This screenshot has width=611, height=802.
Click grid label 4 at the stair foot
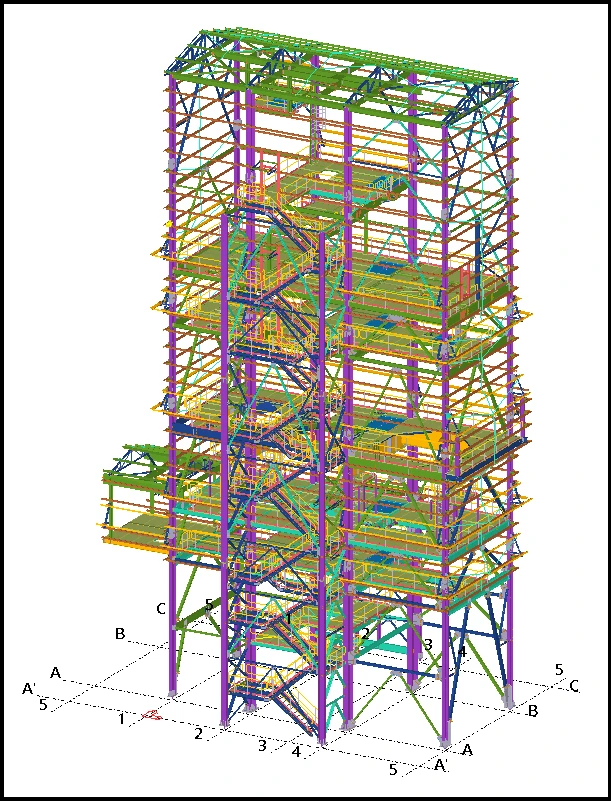tap(297, 751)
